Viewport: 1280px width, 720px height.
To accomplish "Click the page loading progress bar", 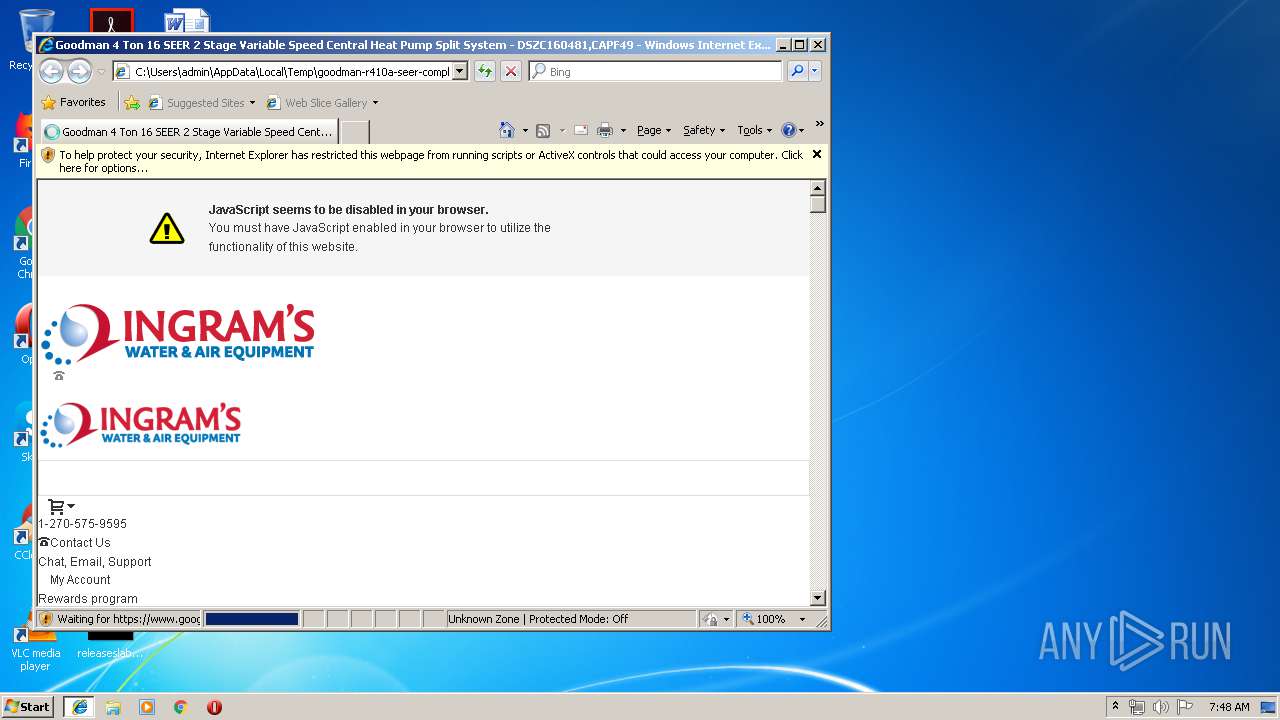I will tap(252, 619).
